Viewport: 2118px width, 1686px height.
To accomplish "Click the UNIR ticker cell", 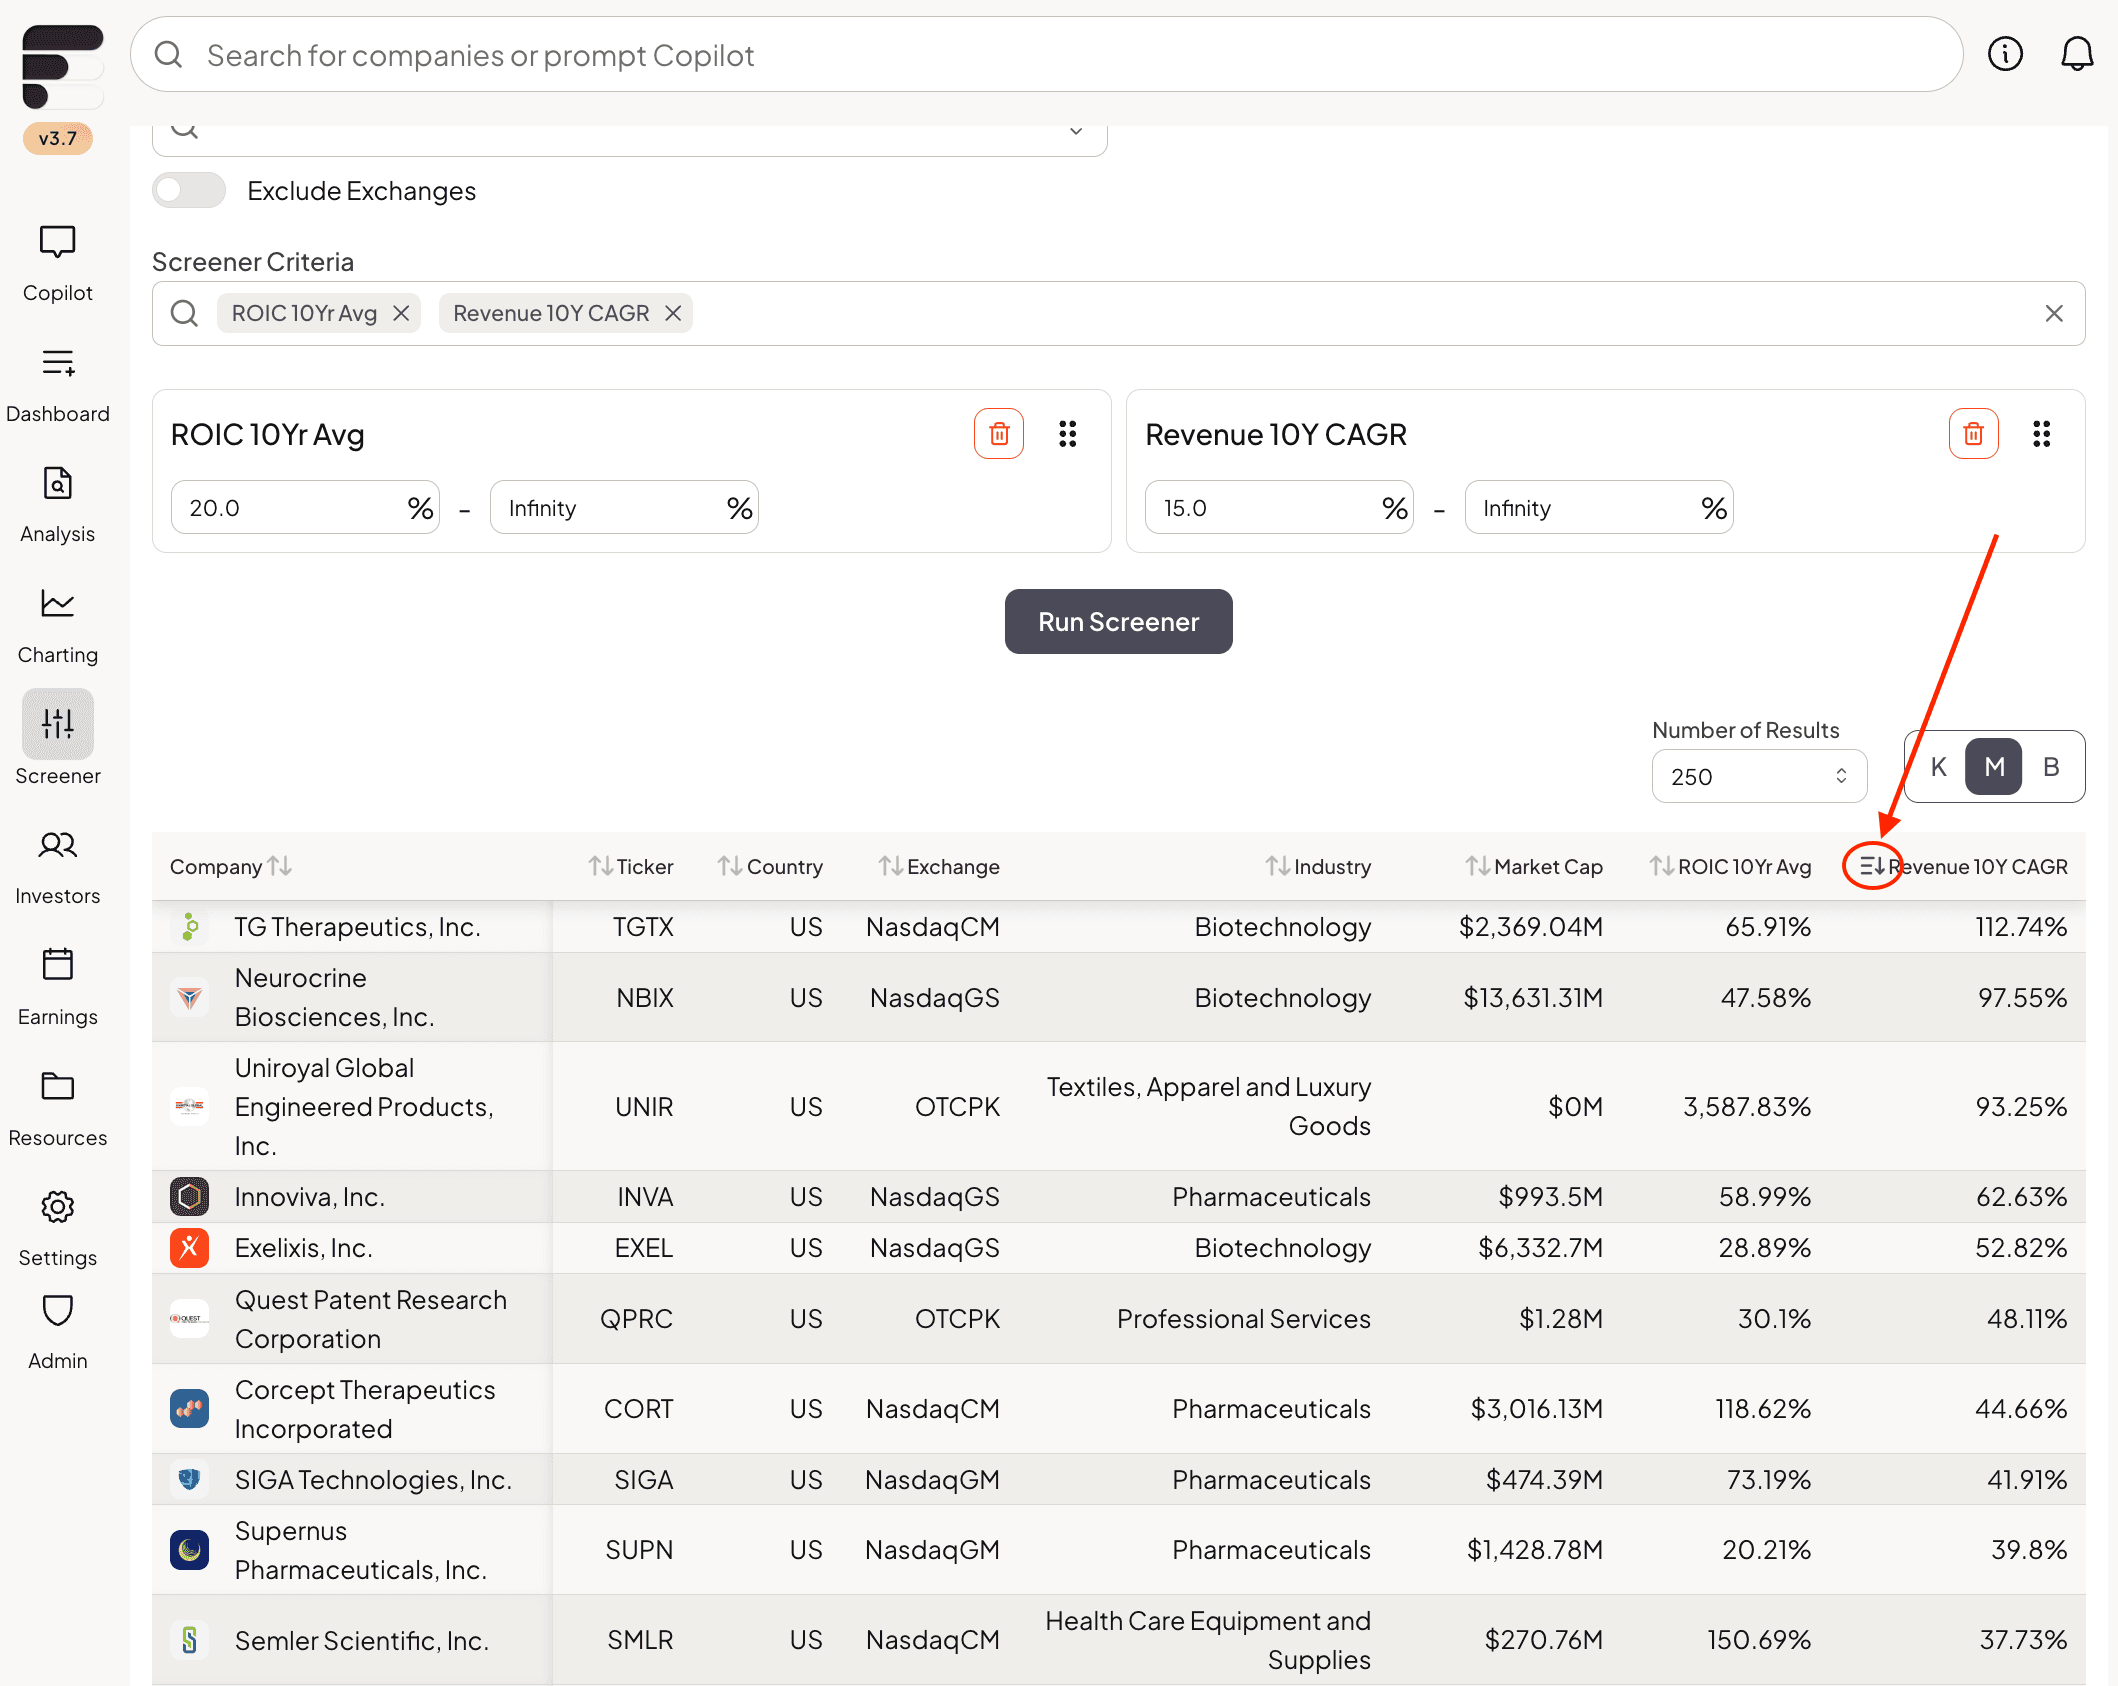I will [x=643, y=1106].
